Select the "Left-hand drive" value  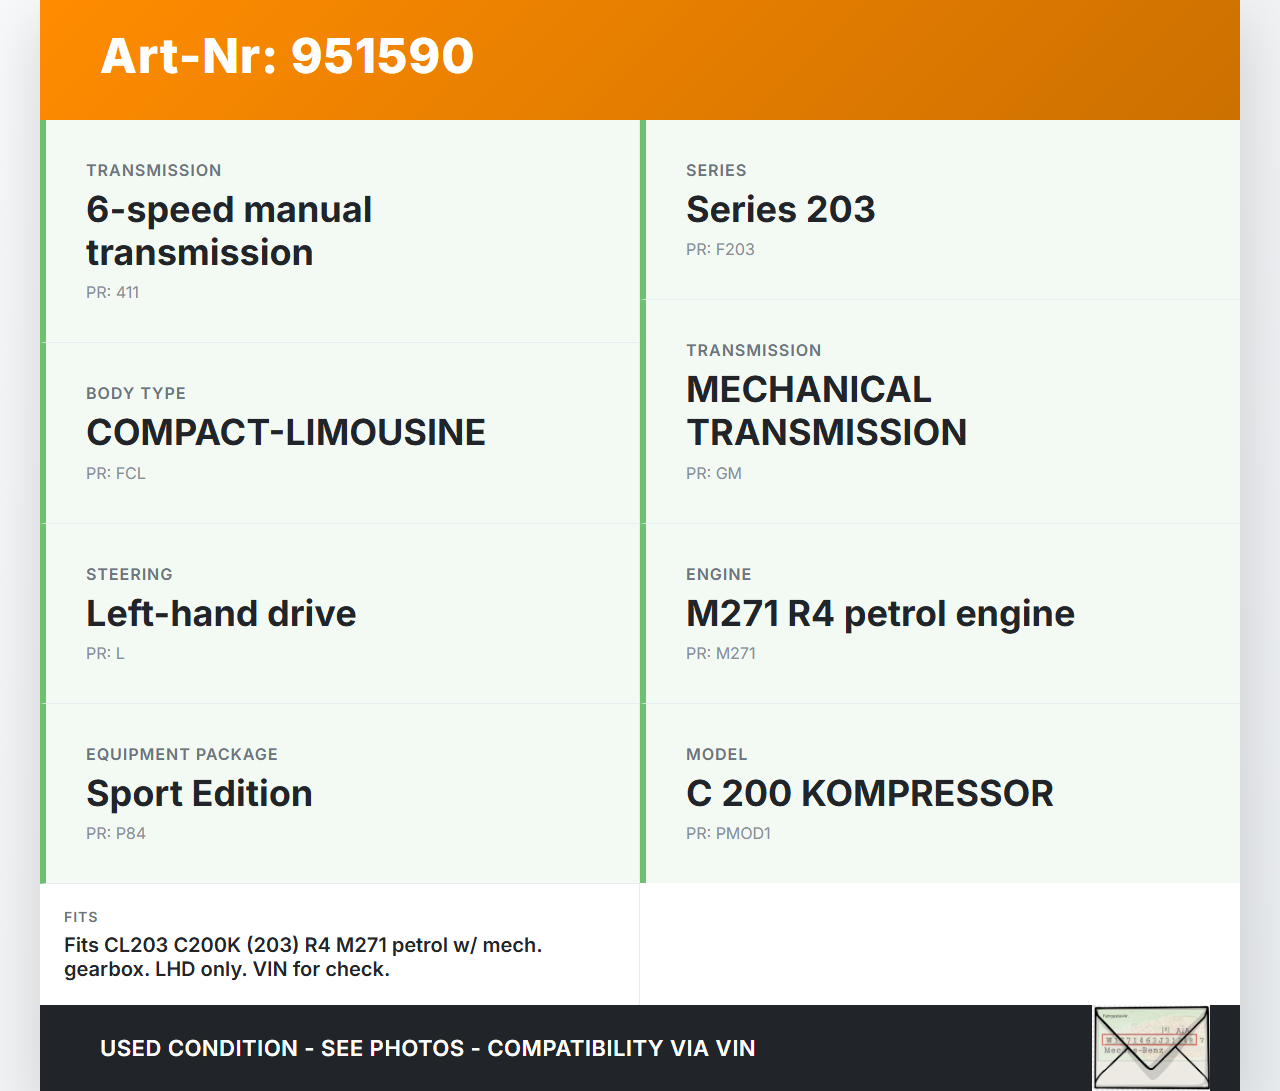coord(221,614)
